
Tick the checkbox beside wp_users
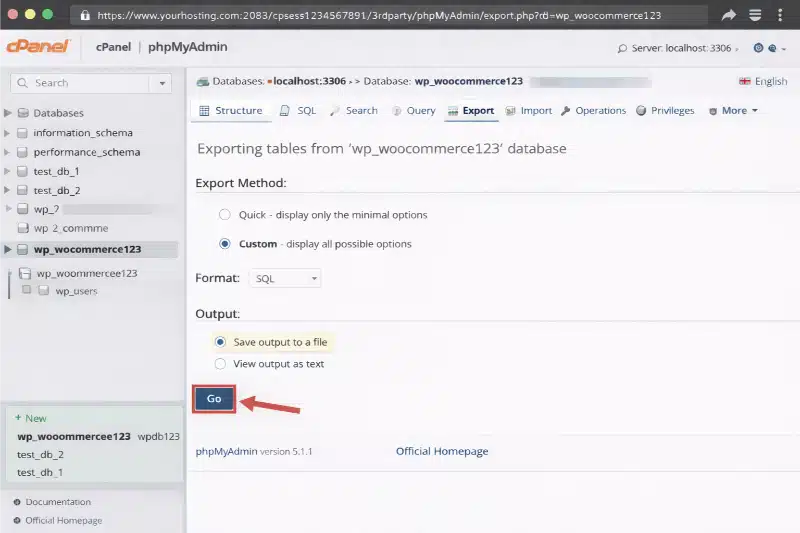tap(27, 290)
